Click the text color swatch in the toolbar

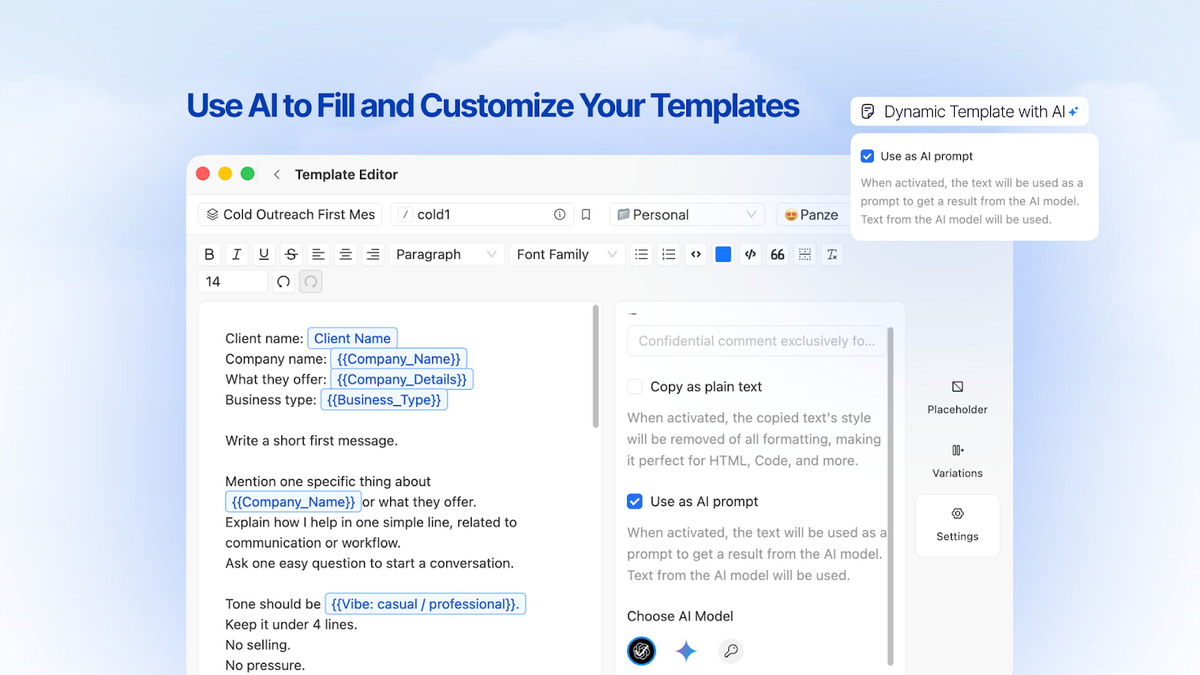(723, 254)
